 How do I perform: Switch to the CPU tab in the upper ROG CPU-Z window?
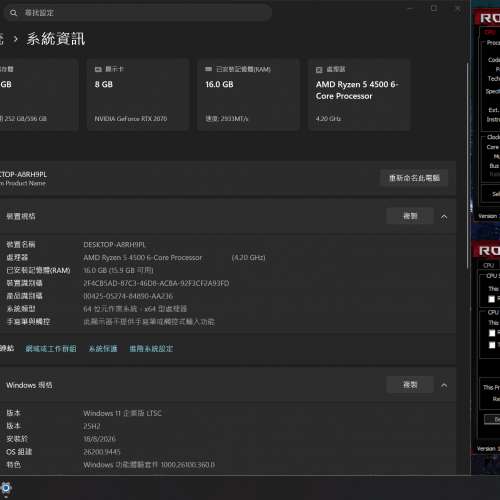point(490,32)
